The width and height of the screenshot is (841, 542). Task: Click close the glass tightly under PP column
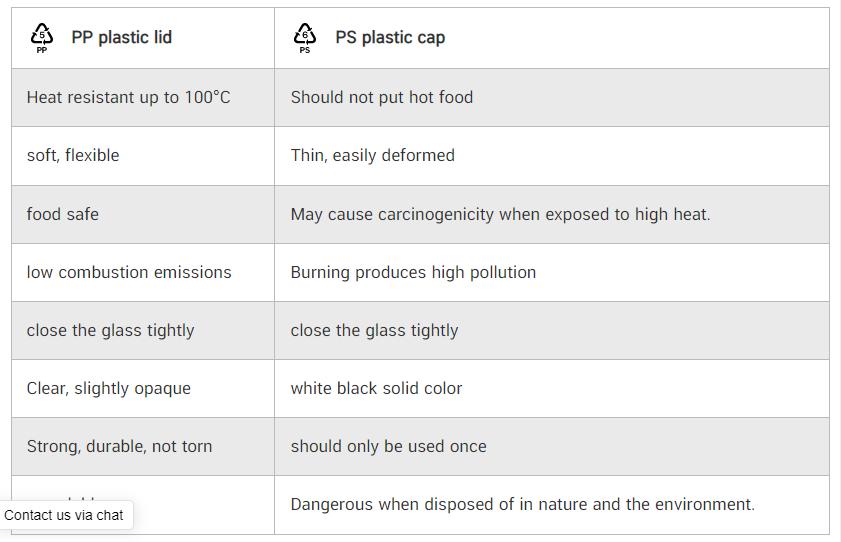coord(110,330)
